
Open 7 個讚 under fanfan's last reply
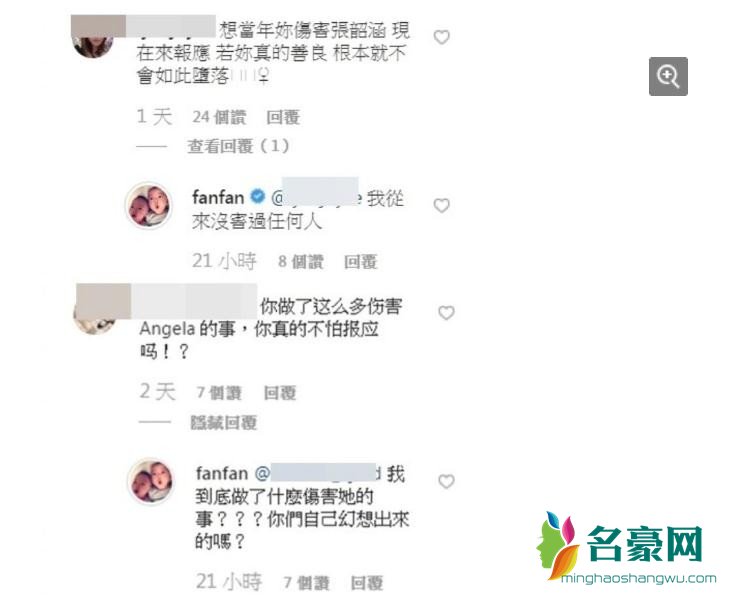[x=306, y=583]
